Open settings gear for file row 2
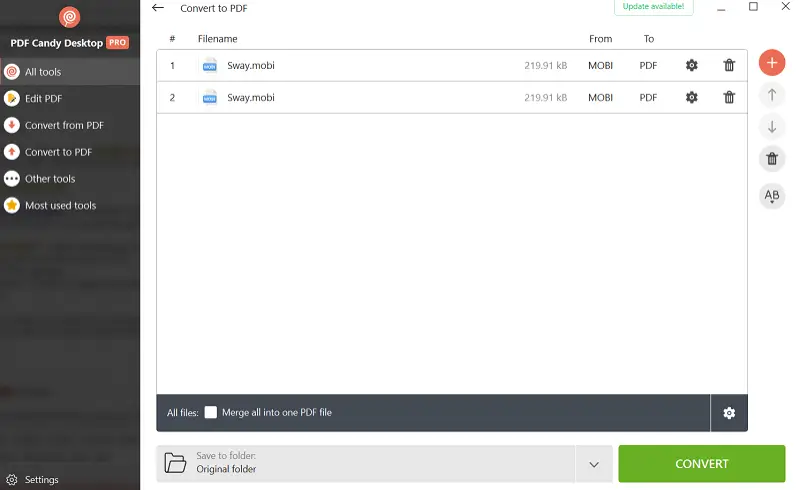 click(x=691, y=97)
